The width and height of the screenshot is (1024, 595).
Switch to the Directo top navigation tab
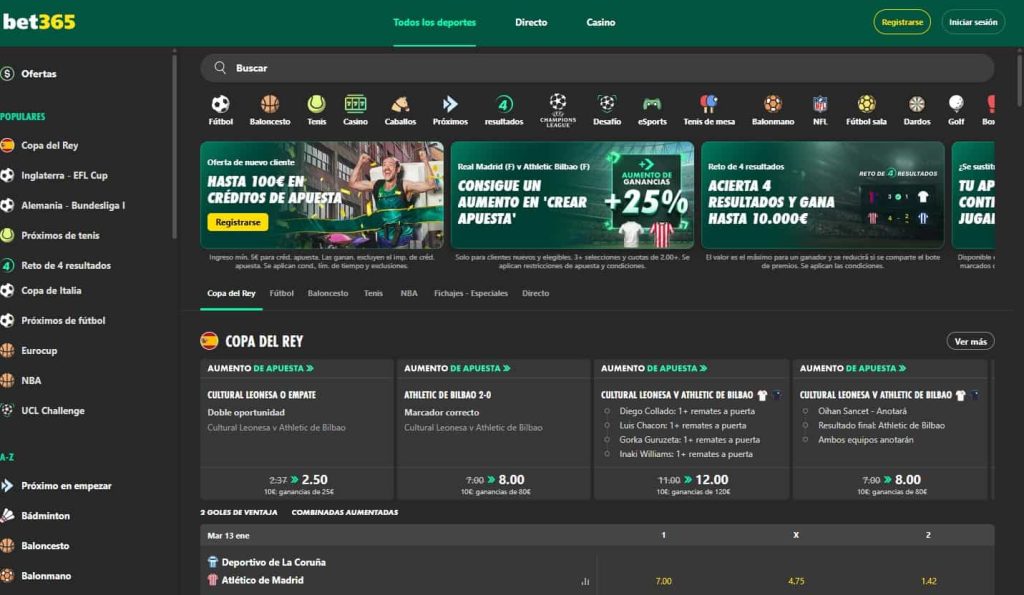pos(531,22)
